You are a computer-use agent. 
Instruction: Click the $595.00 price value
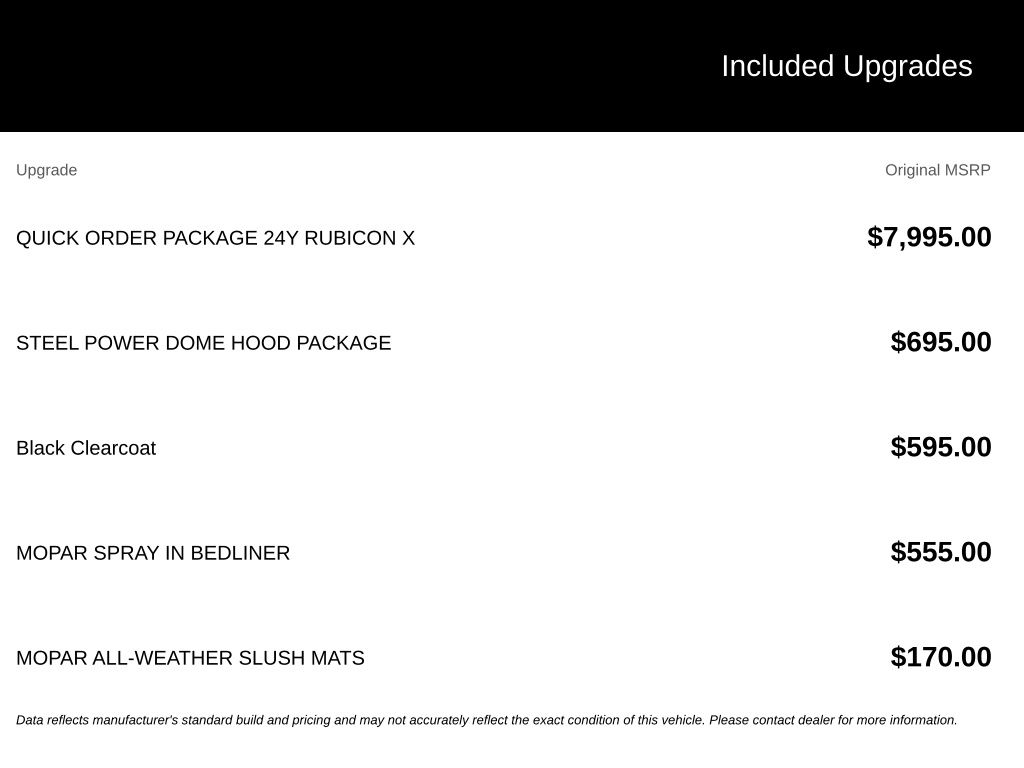click(940, 447)
